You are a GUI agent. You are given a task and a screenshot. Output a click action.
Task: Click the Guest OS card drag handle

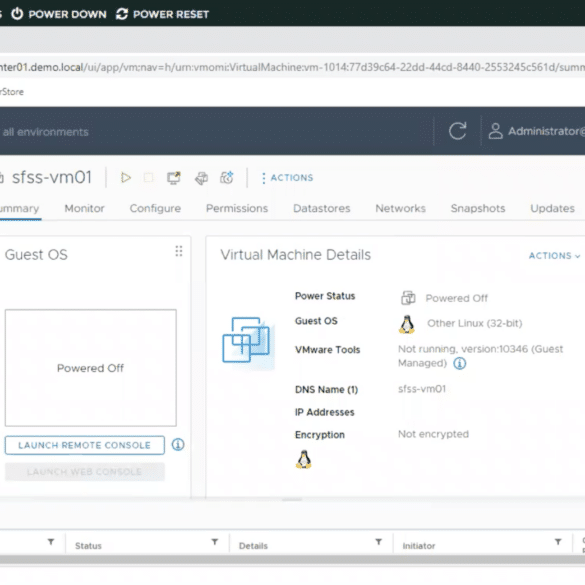click(x=179, y=251)
